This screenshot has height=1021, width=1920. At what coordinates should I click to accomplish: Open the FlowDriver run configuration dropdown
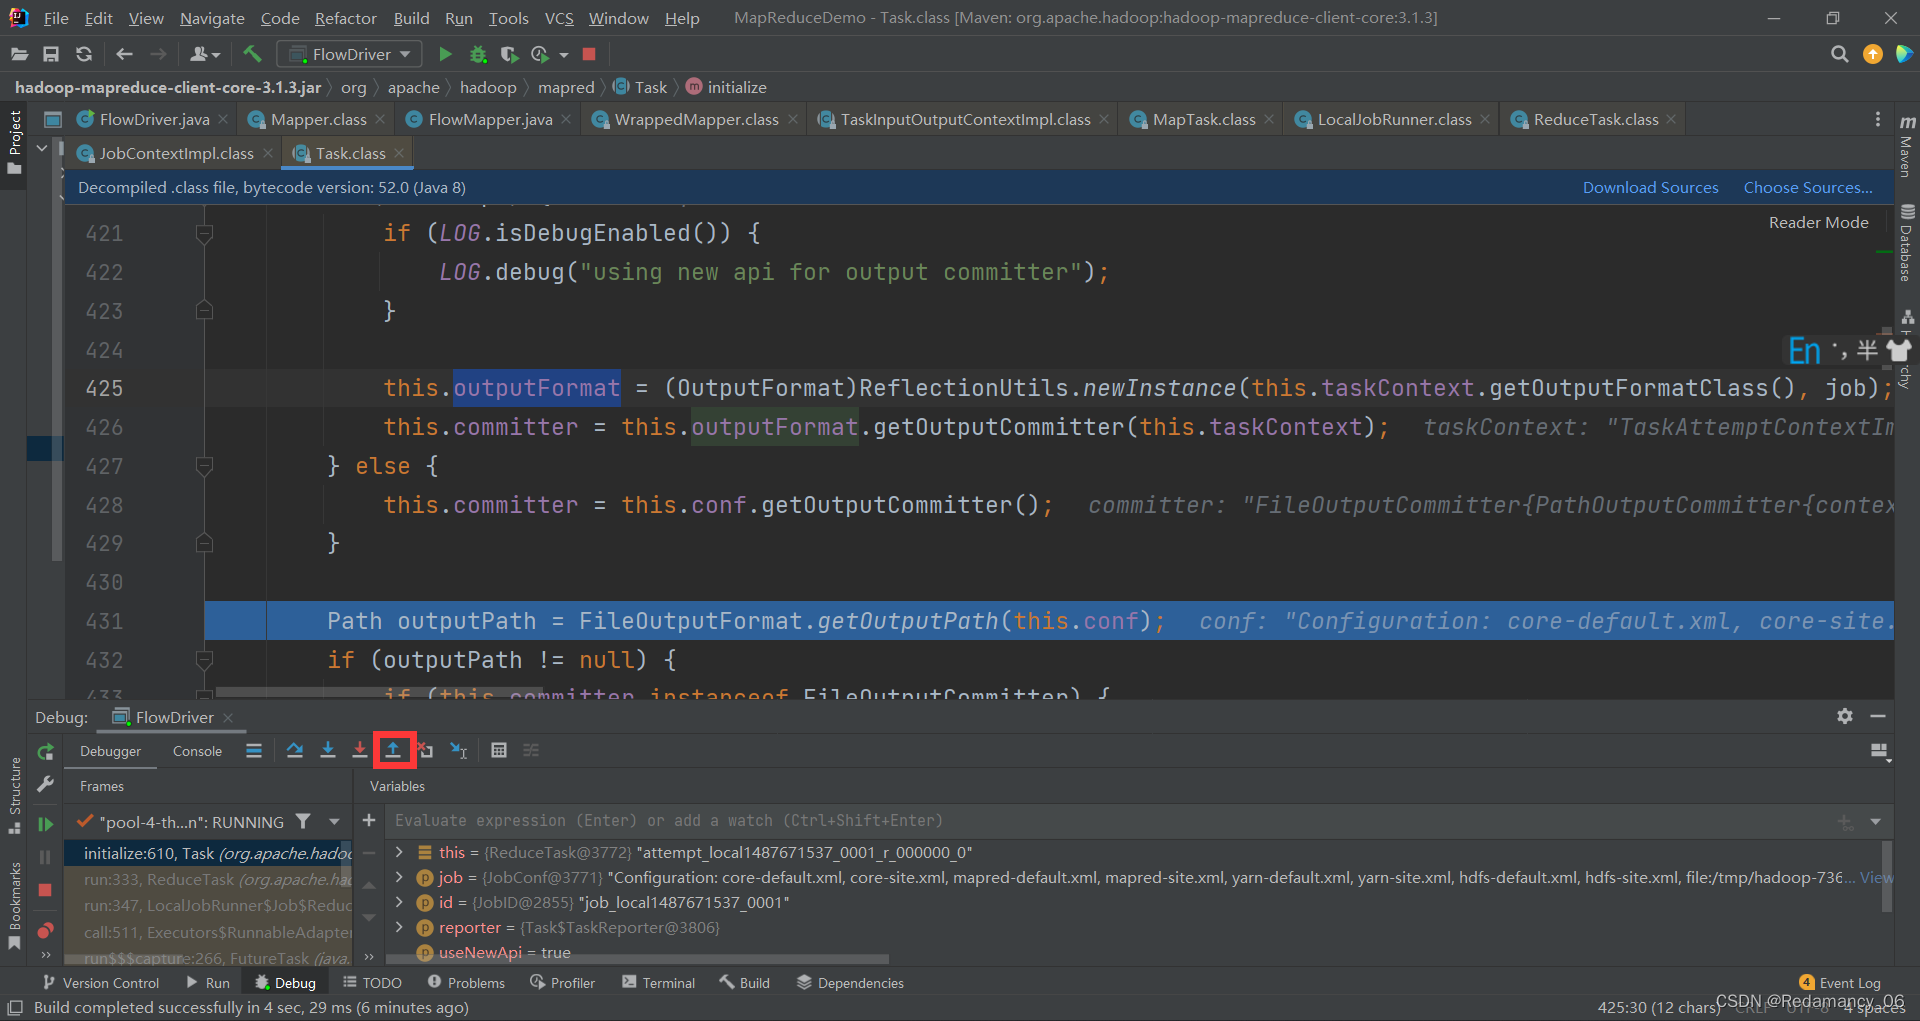pos(349,54)
